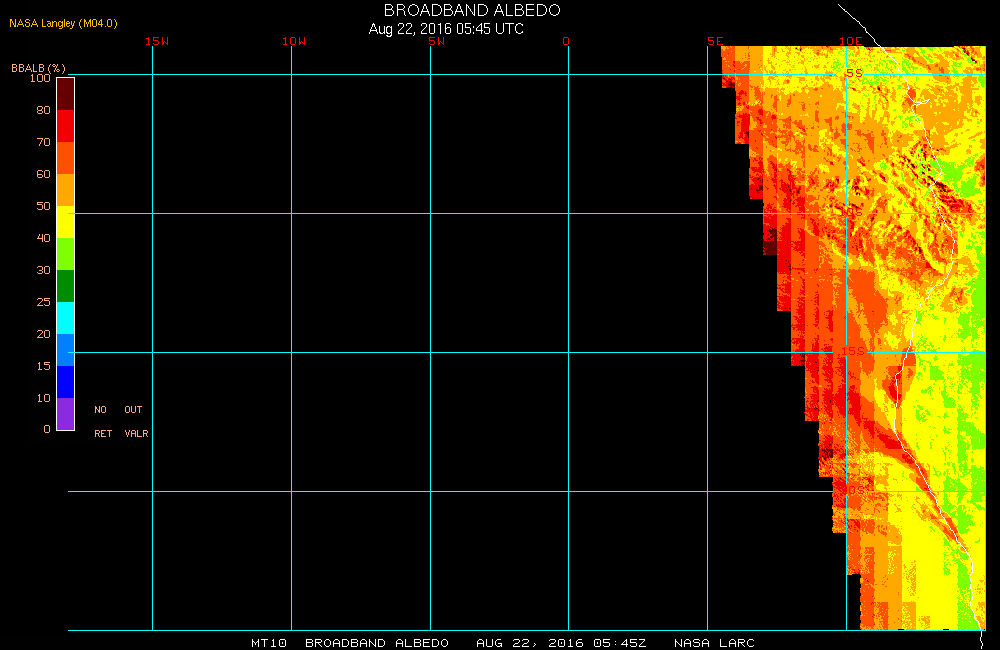Select the cyan 20-25% legend swatch

pyautogui.click(x=65, y=318)
